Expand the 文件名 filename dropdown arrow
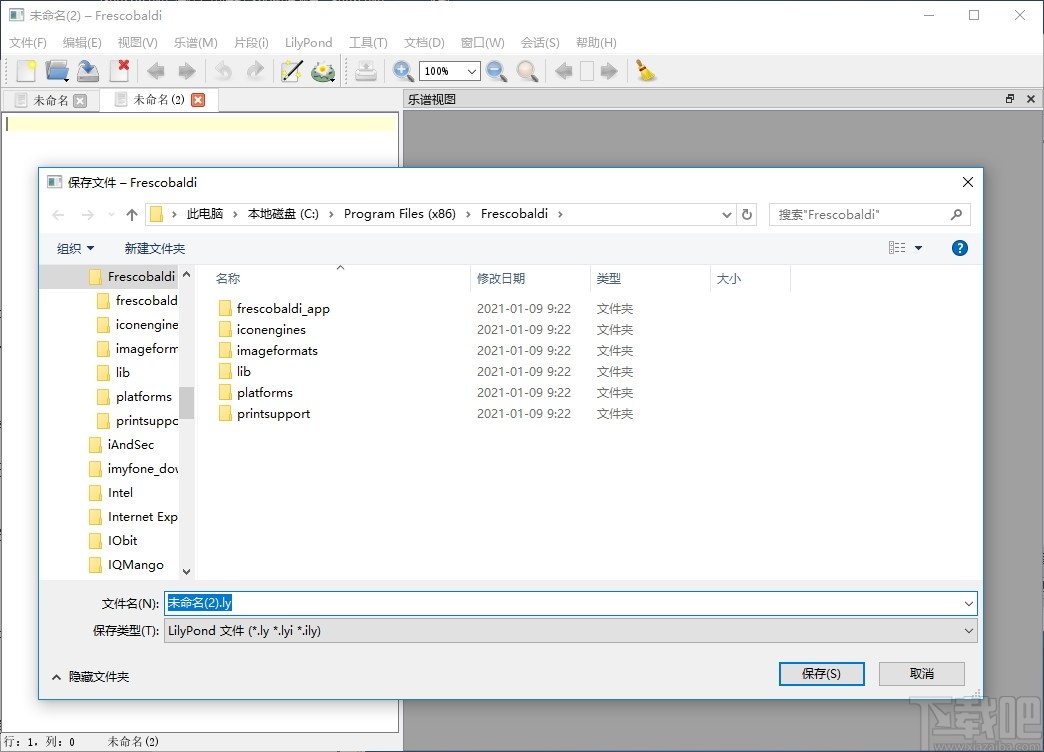The width and height of the screenshot is (1044, 752). pyautogui.click(x=969, y=603)
